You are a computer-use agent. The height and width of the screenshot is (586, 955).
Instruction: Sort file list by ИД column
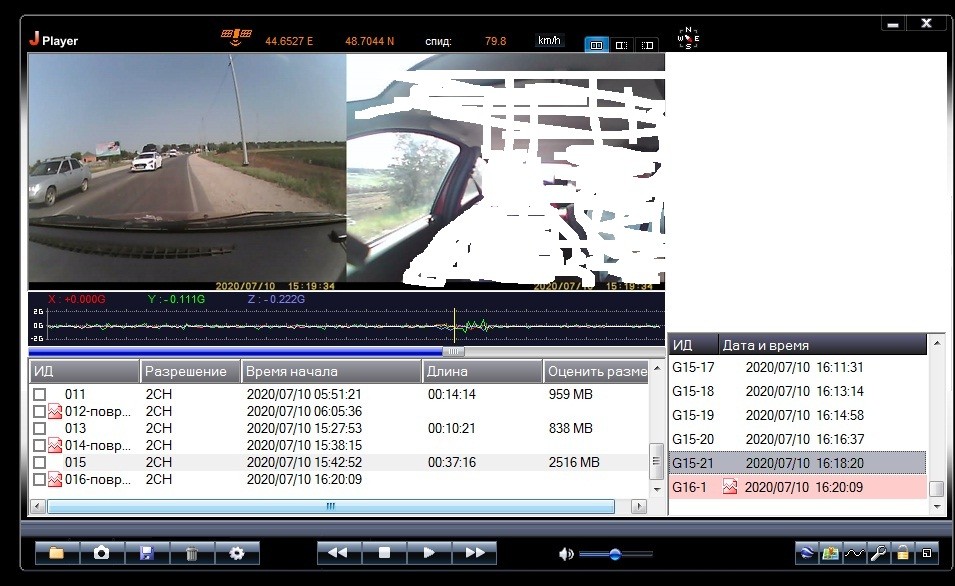(x=84, y=371)
